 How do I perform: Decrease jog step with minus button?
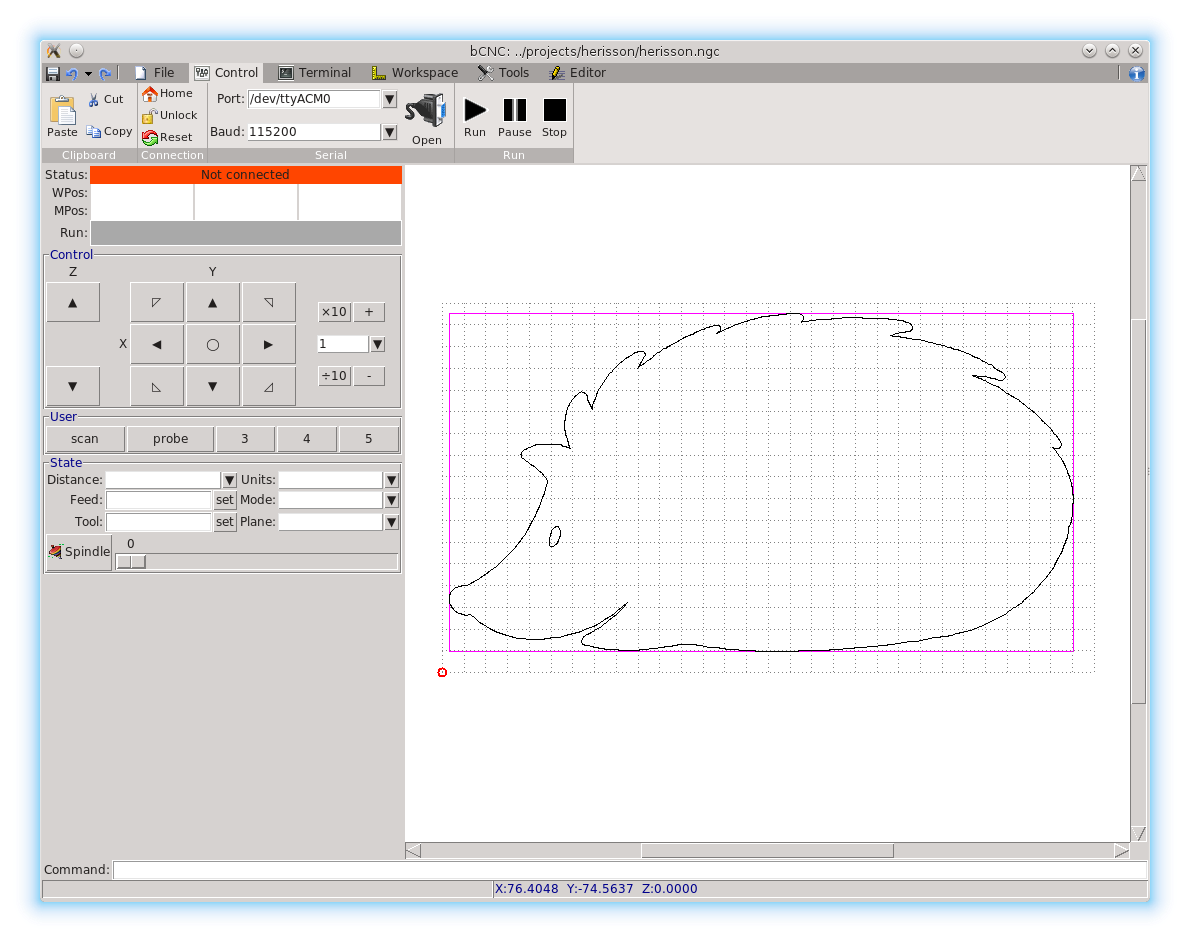pos(369,376)
